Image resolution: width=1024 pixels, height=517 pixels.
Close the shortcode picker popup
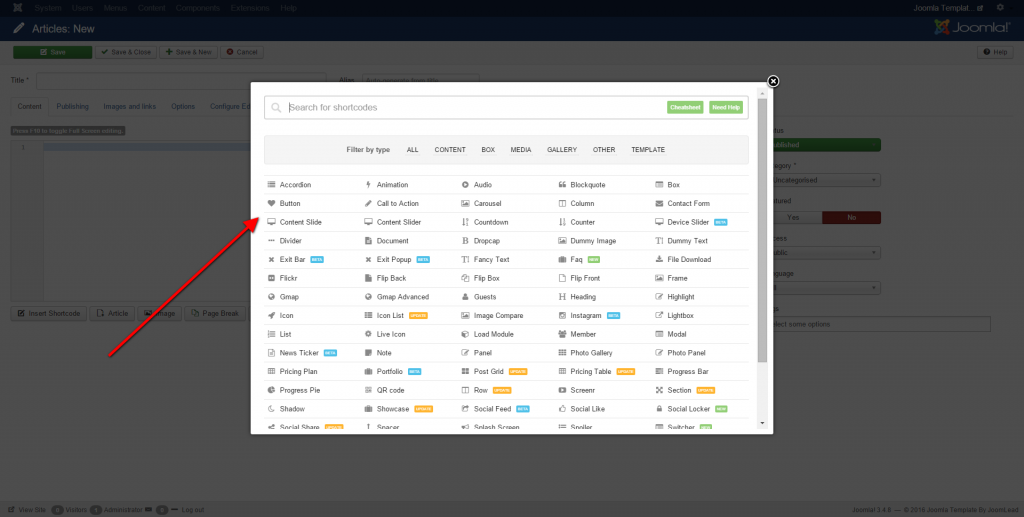[773, 81]
